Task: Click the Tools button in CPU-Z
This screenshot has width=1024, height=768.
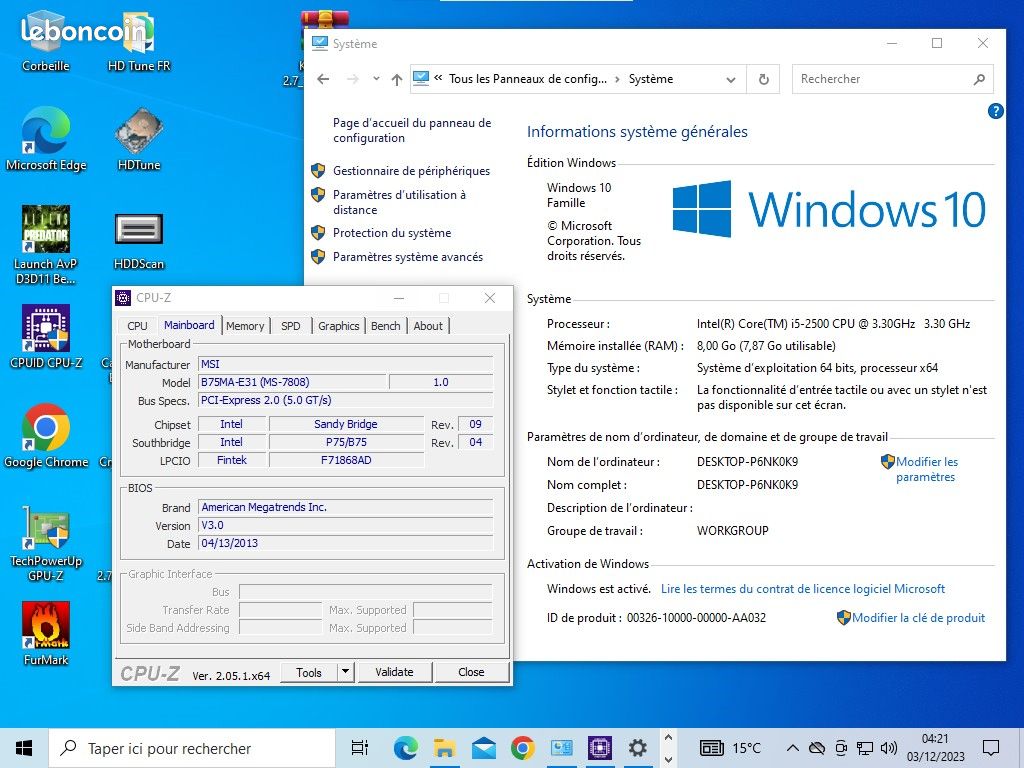Action: click(309, 672)
